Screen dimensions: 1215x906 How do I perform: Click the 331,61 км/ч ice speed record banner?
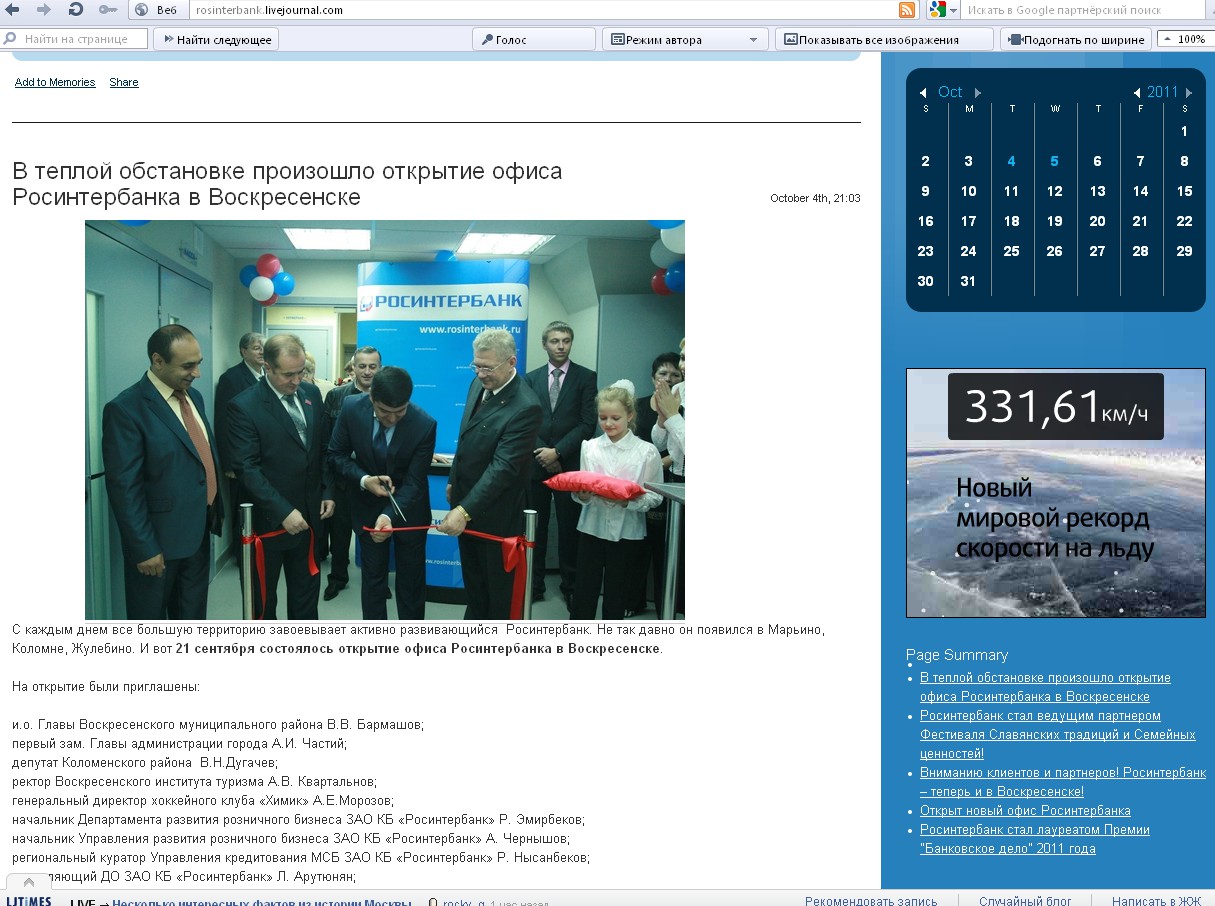(x=1055, y=493)
